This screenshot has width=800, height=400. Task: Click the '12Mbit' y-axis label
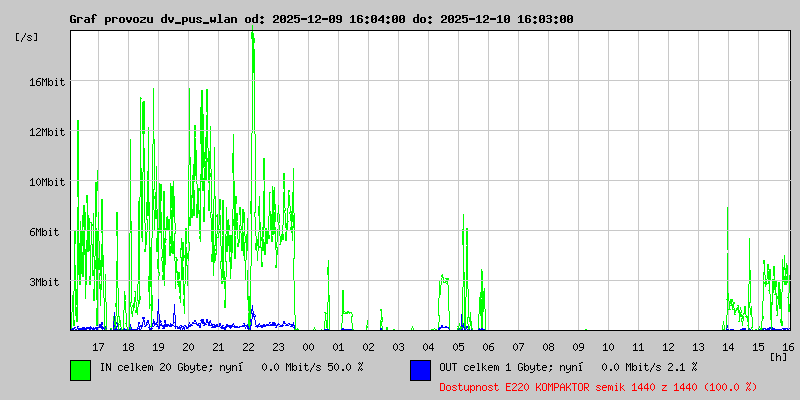point(46,132)
